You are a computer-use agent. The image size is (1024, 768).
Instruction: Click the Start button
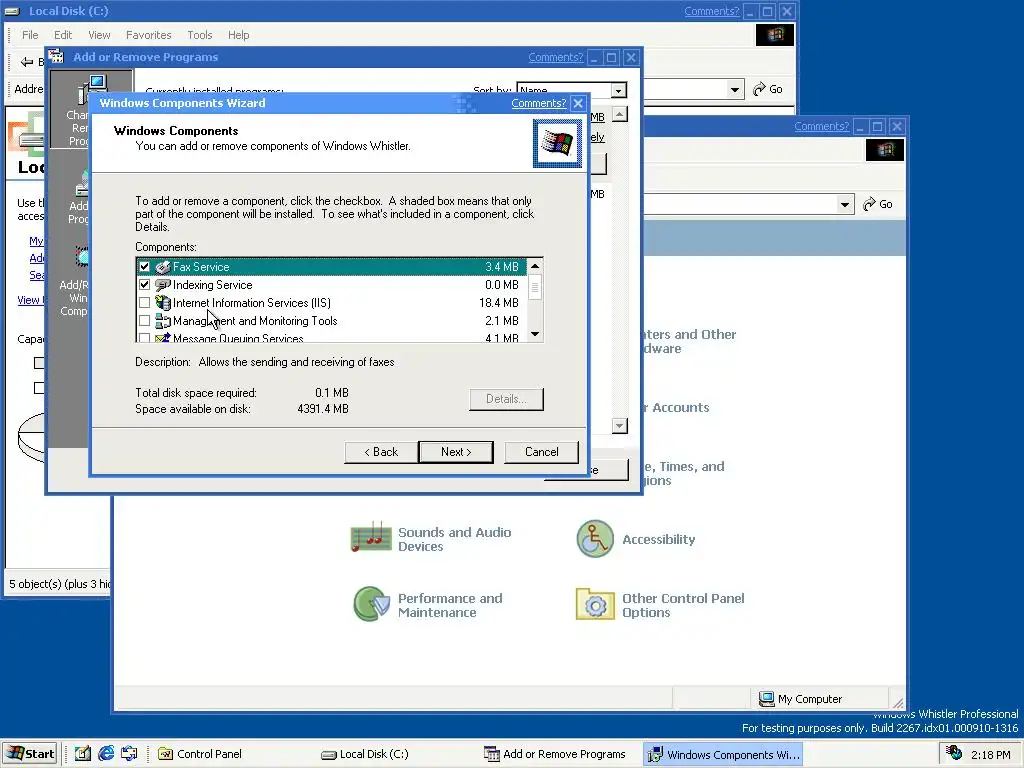[31, 754]
